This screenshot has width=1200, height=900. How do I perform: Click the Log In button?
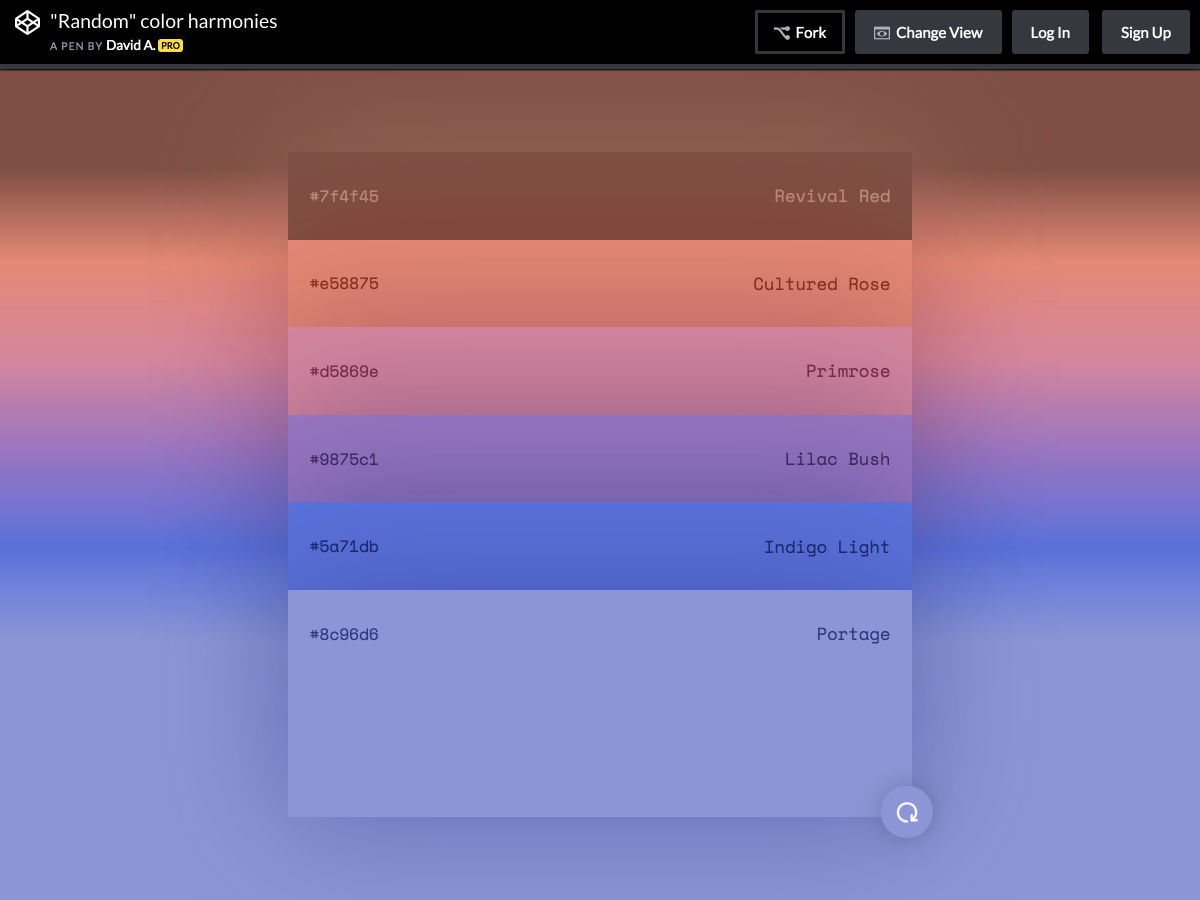pyautogui.click(x=1050, y=32)
